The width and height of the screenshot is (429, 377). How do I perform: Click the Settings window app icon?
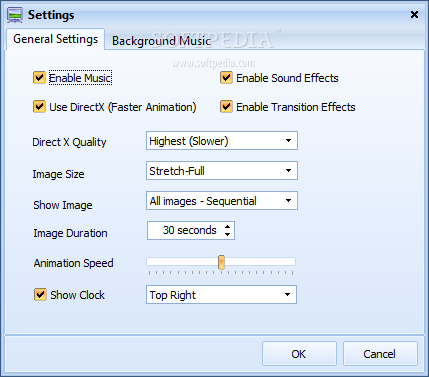point(15,15)
